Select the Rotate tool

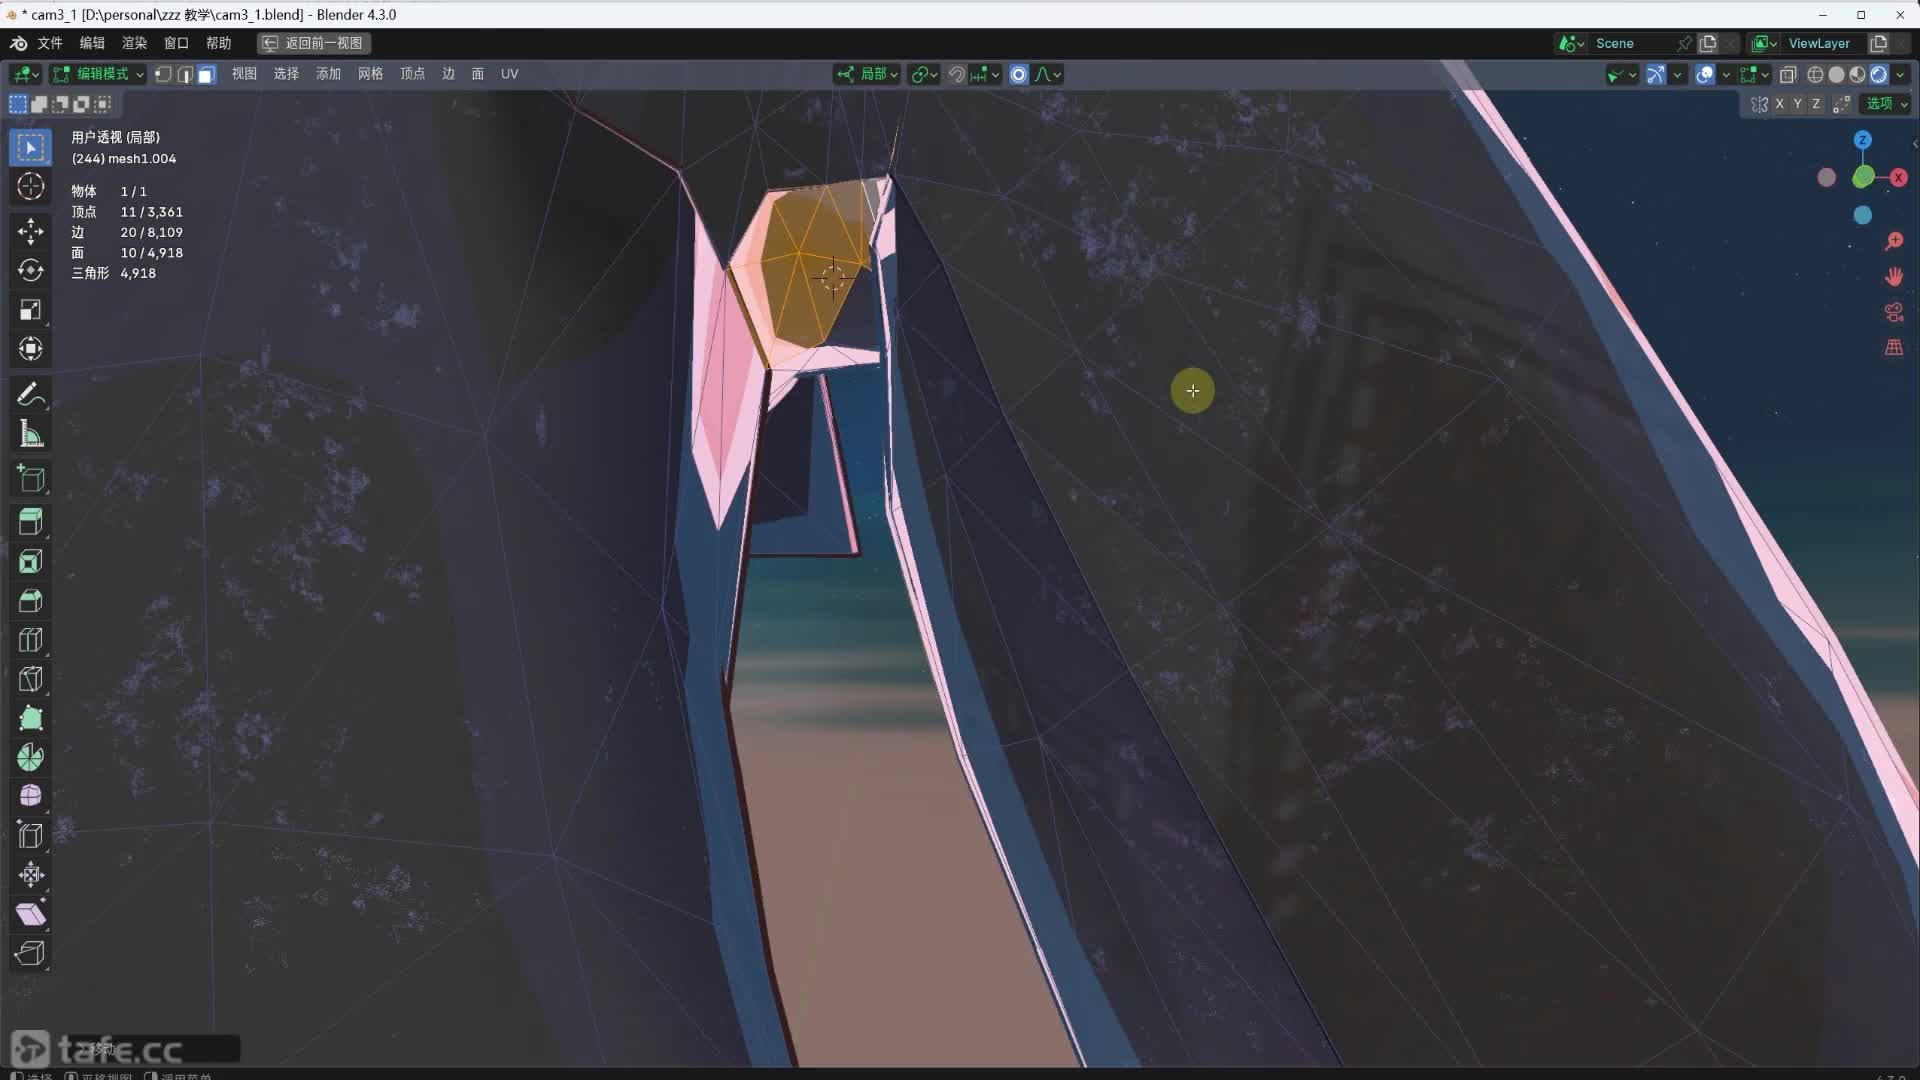(30, 271)
